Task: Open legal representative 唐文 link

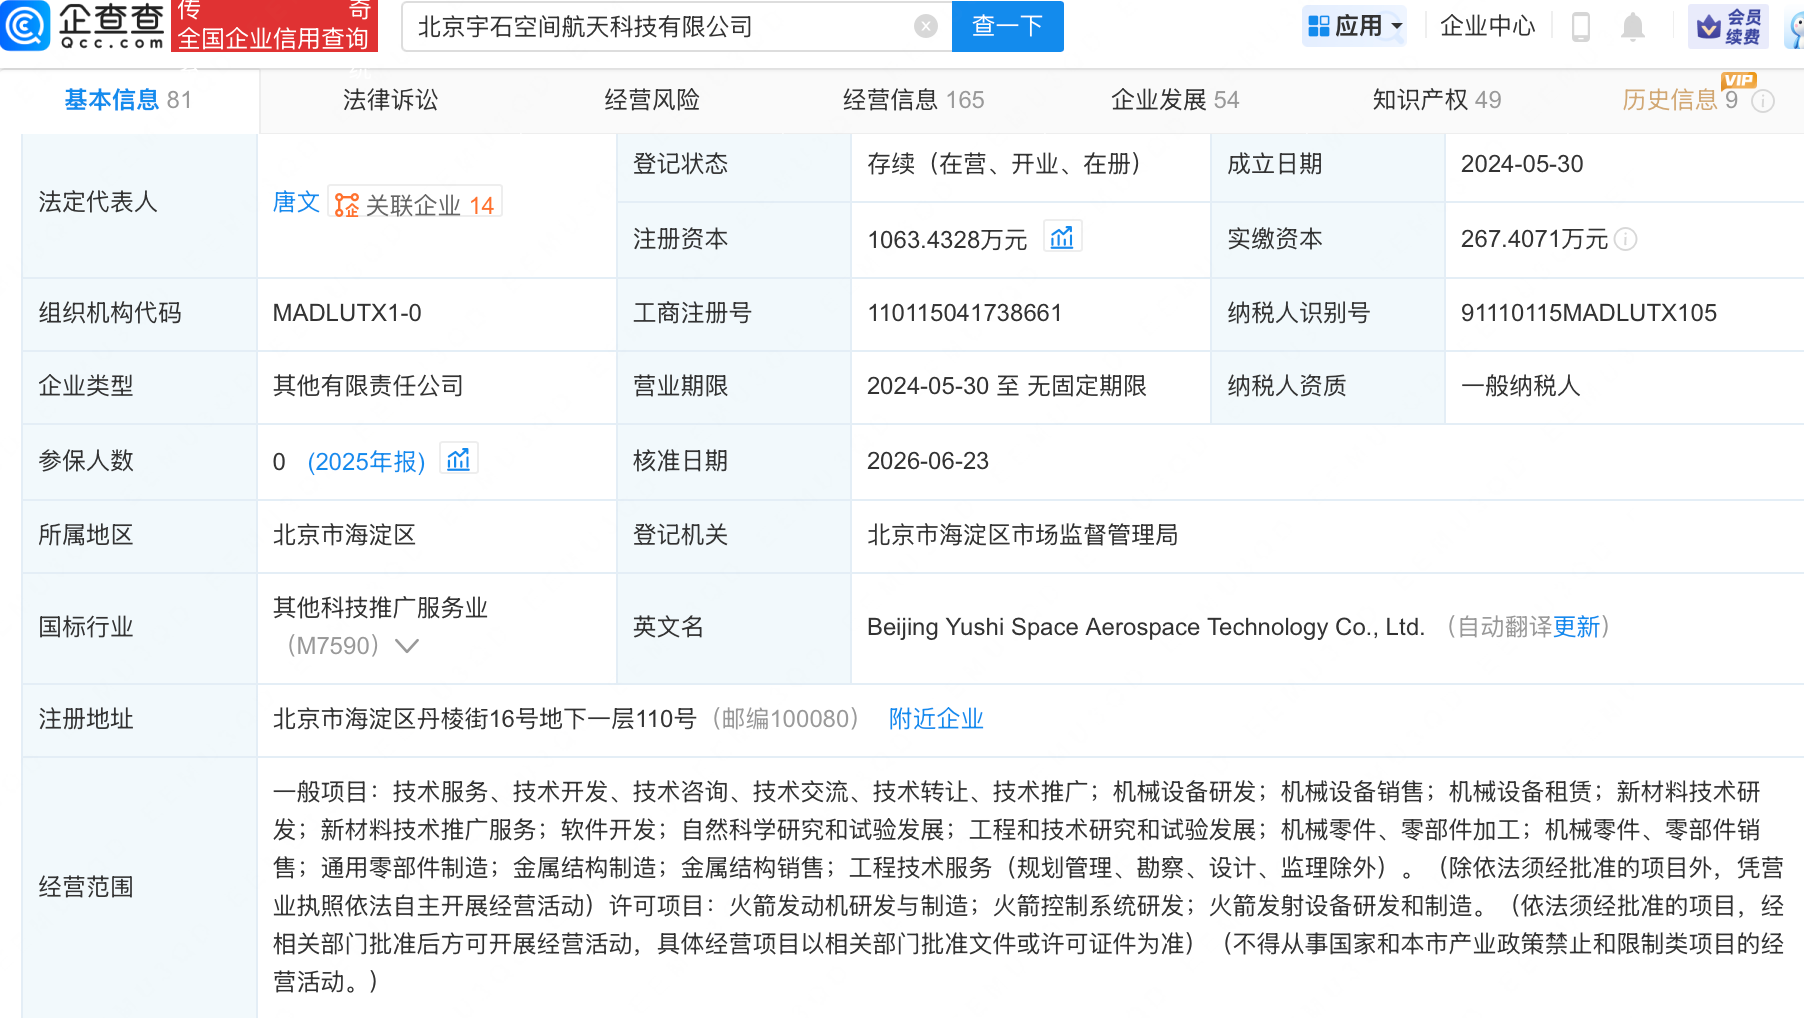Action: (x=296, y=203)
